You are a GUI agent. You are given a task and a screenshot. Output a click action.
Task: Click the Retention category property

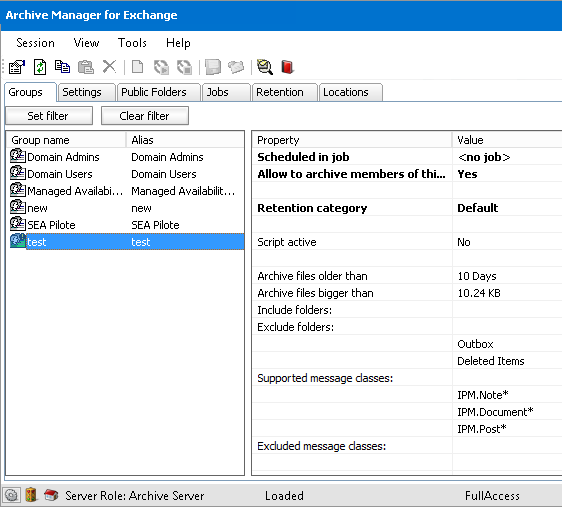tap(312, 208)
